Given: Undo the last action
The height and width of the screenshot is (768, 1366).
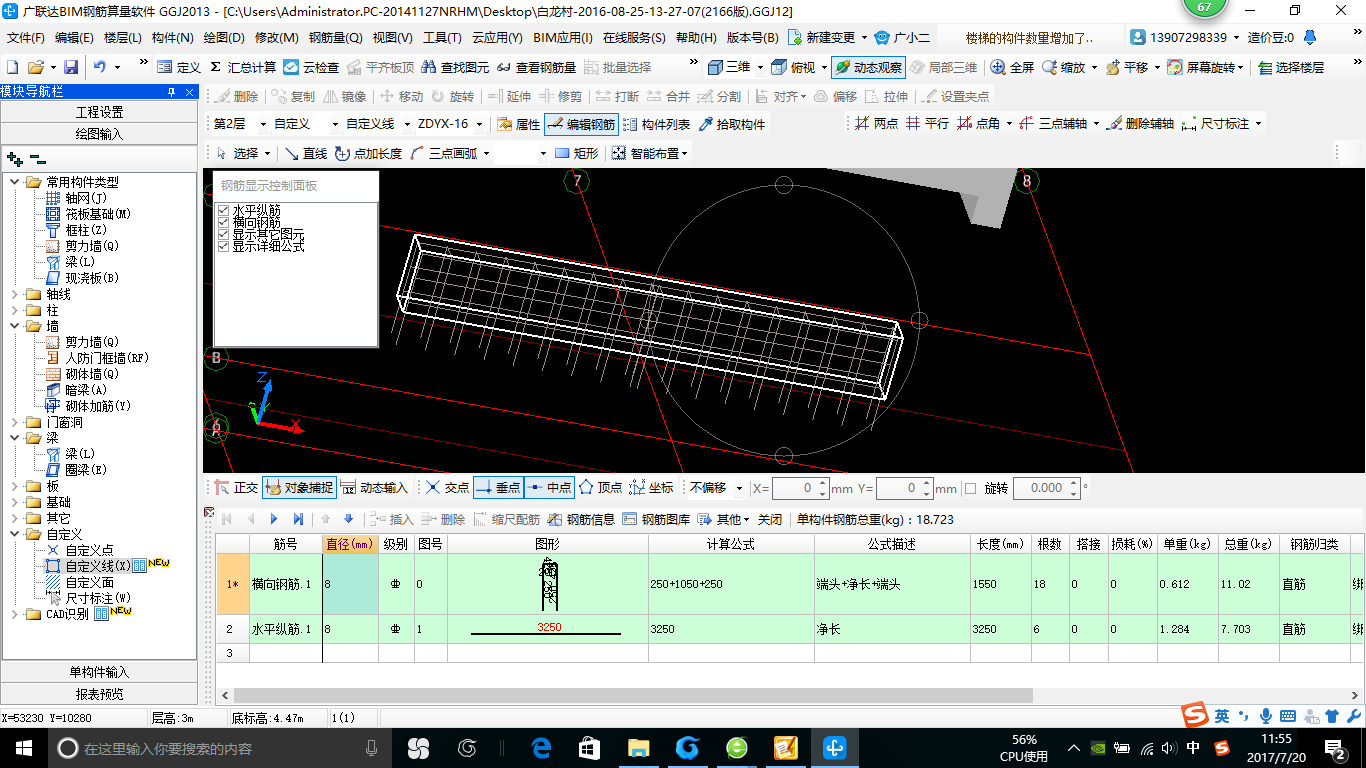Looking at the screenshot, I should 100,67.
